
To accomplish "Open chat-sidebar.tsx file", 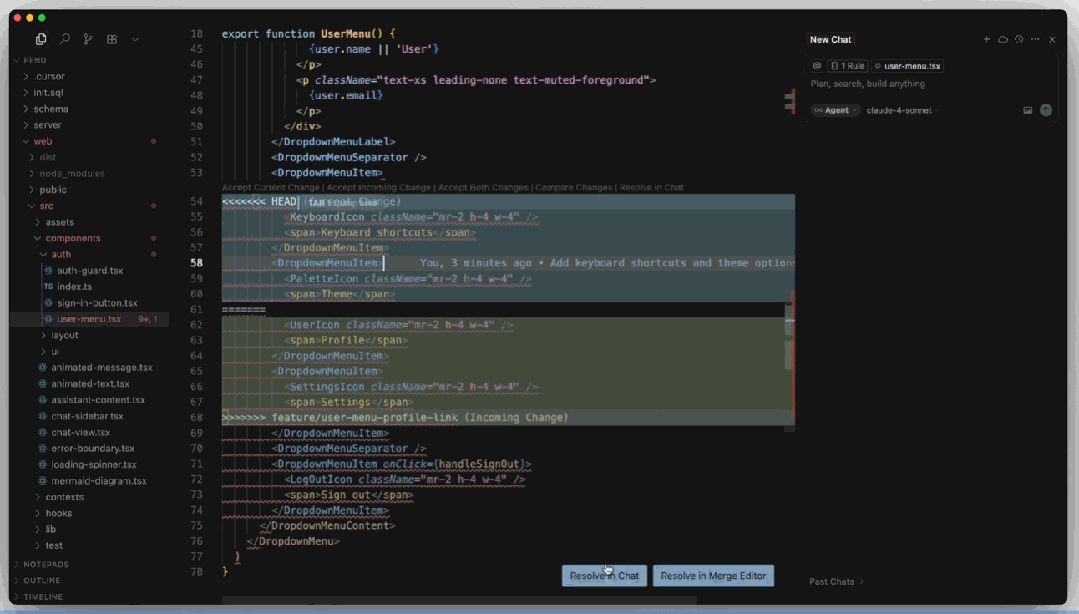I will [x=89, y=416].
